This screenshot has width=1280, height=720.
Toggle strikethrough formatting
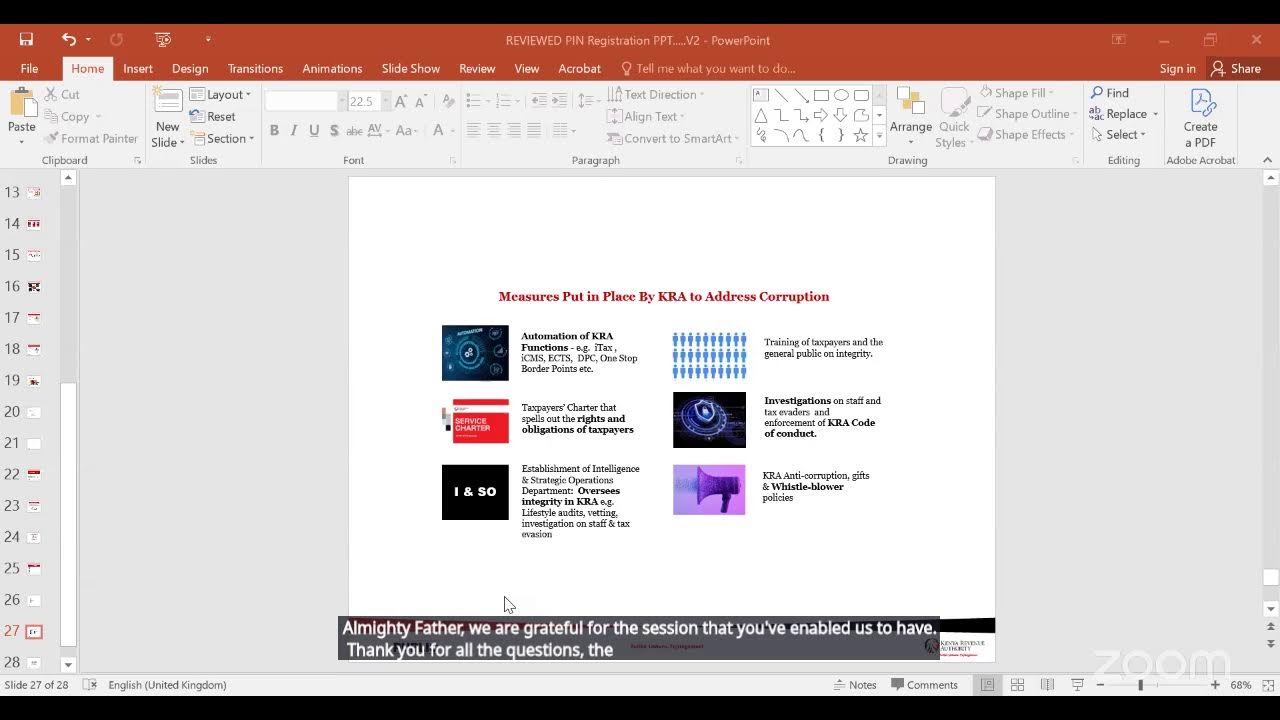pyautogui.click(x=354, y=130)
